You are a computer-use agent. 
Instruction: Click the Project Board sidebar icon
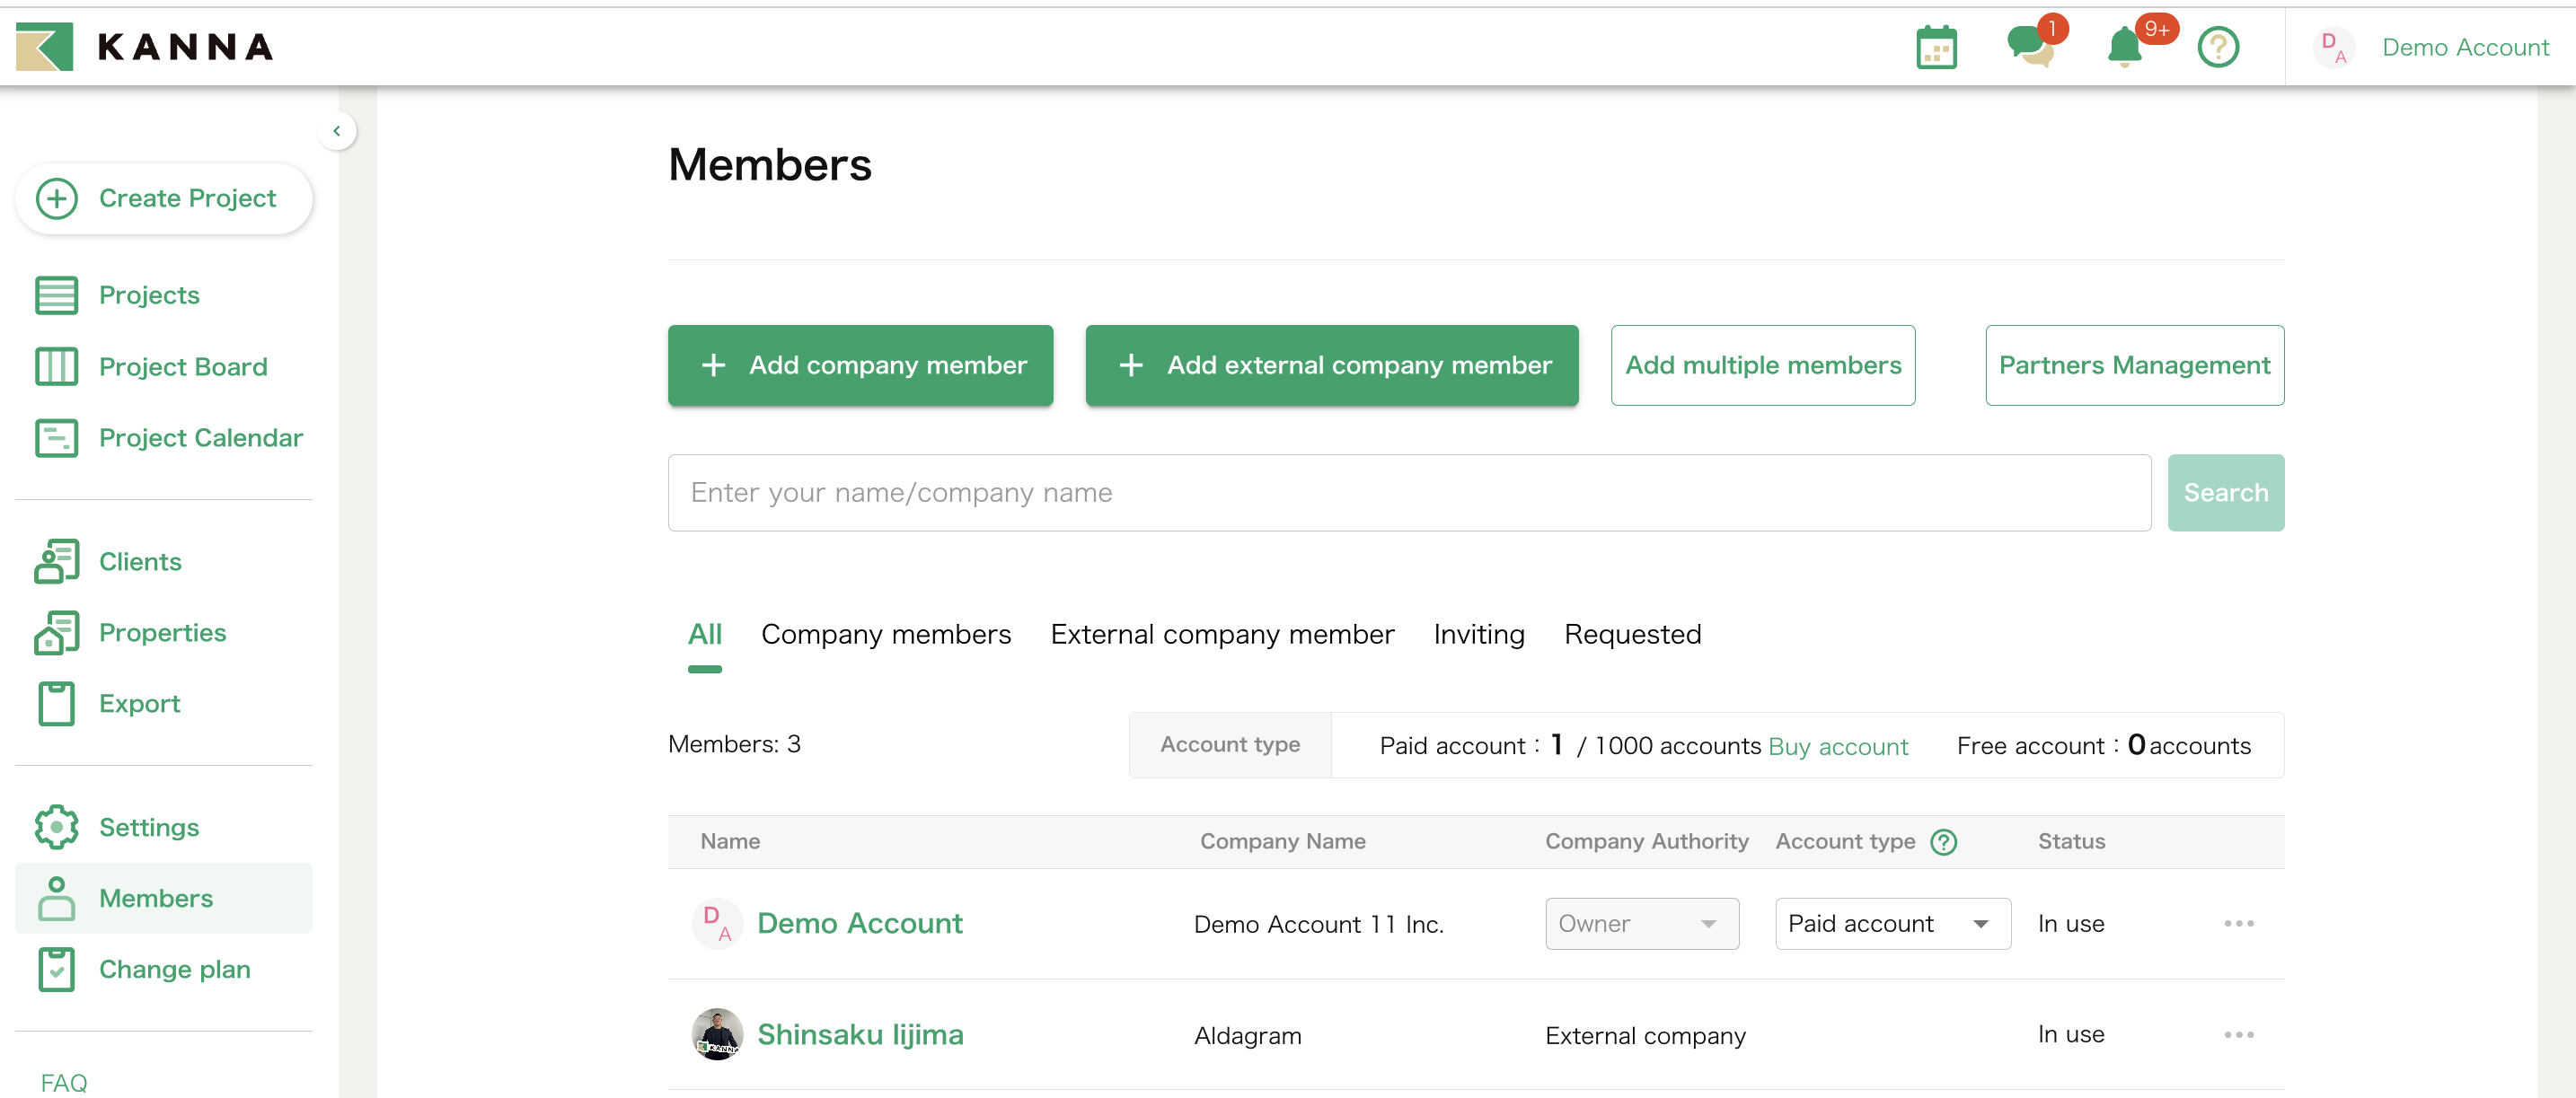56,367
